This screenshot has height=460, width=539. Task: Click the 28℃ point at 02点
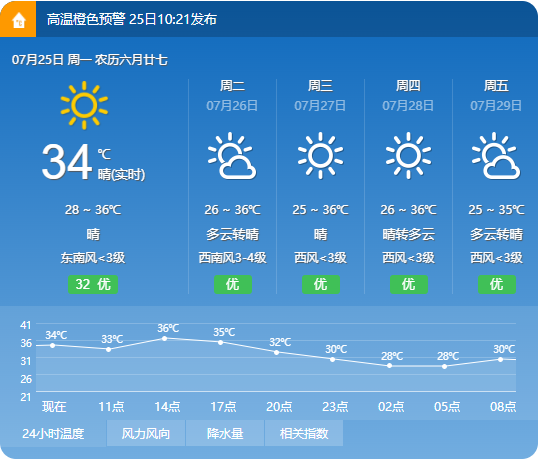pyautogui.click(x=389, y=366)
